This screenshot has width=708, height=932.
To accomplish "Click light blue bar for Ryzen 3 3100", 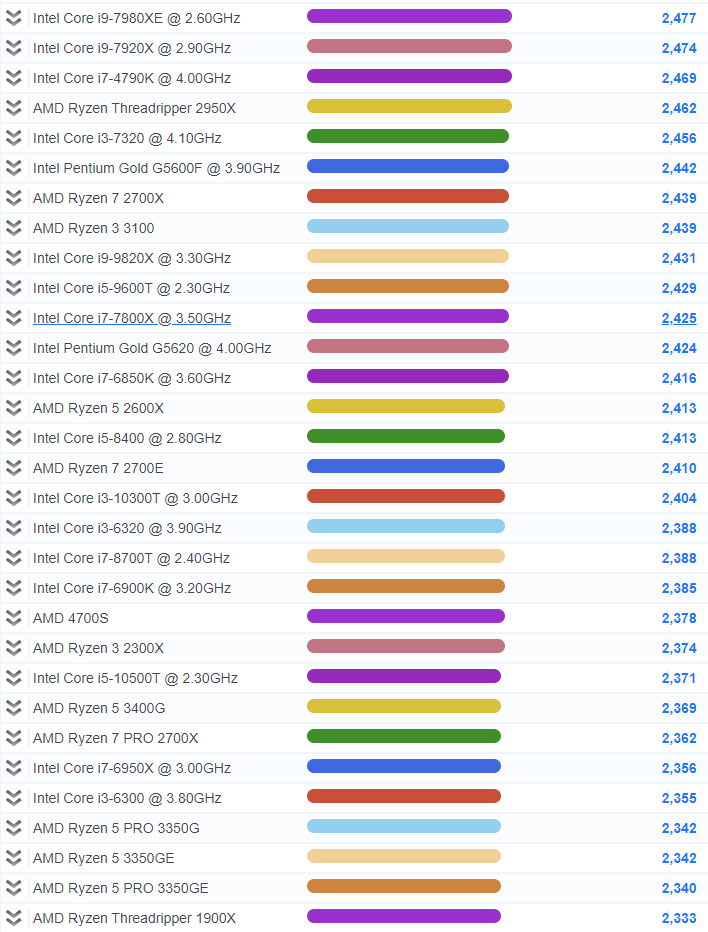I will point(408,226).
